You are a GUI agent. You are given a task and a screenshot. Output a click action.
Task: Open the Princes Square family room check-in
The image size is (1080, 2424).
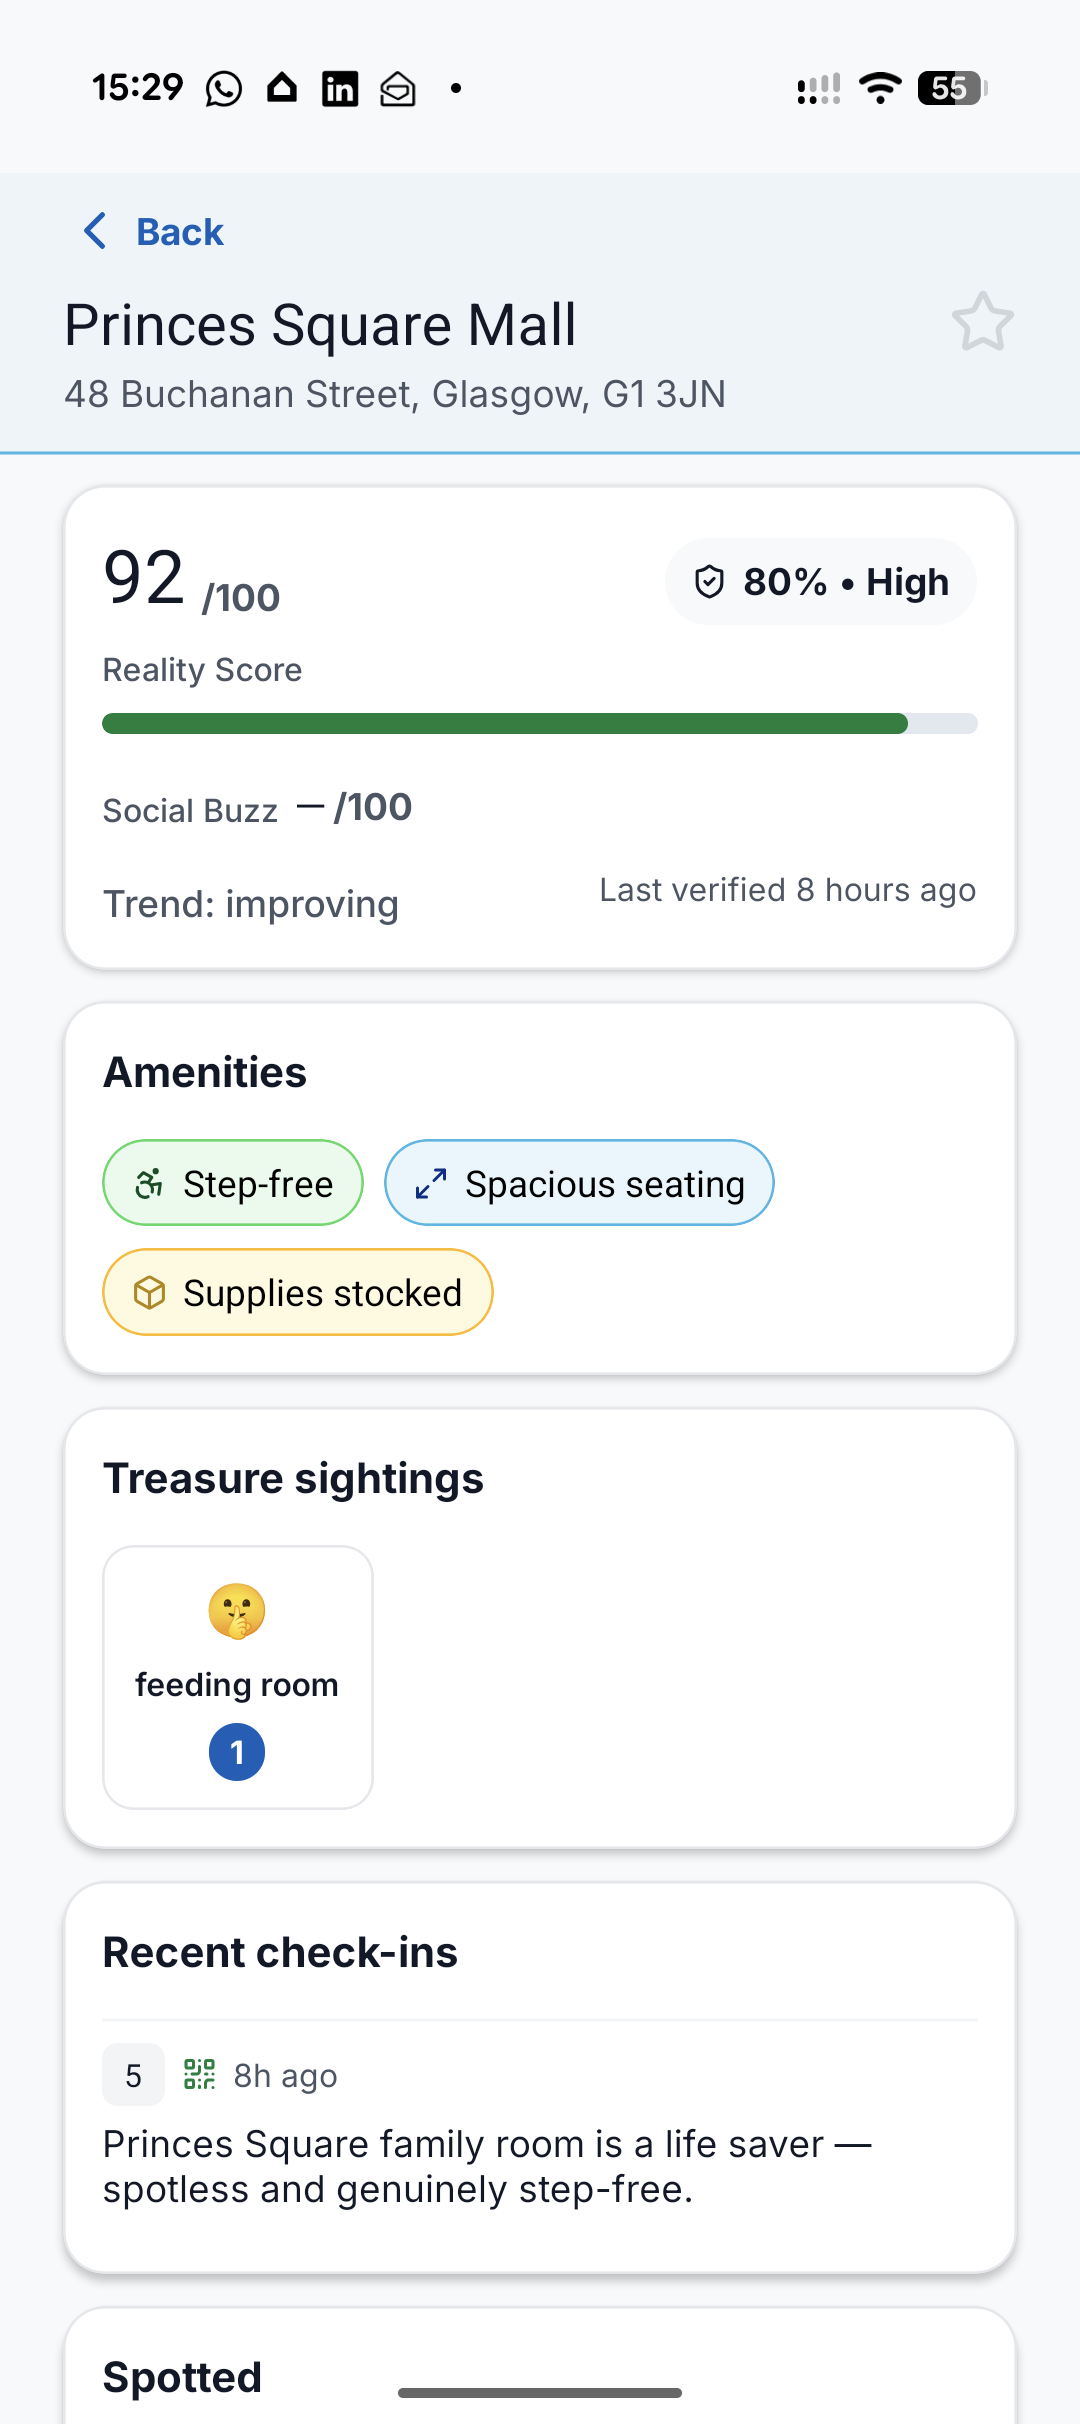click(487, 2166)
